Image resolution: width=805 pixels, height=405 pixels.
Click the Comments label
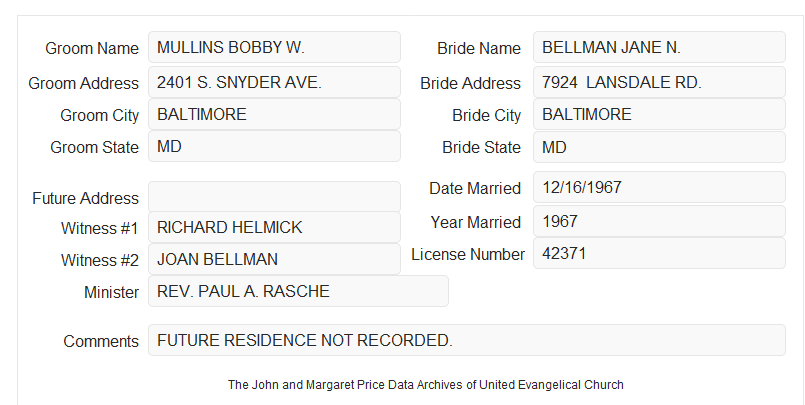click(x=101, y=341)
